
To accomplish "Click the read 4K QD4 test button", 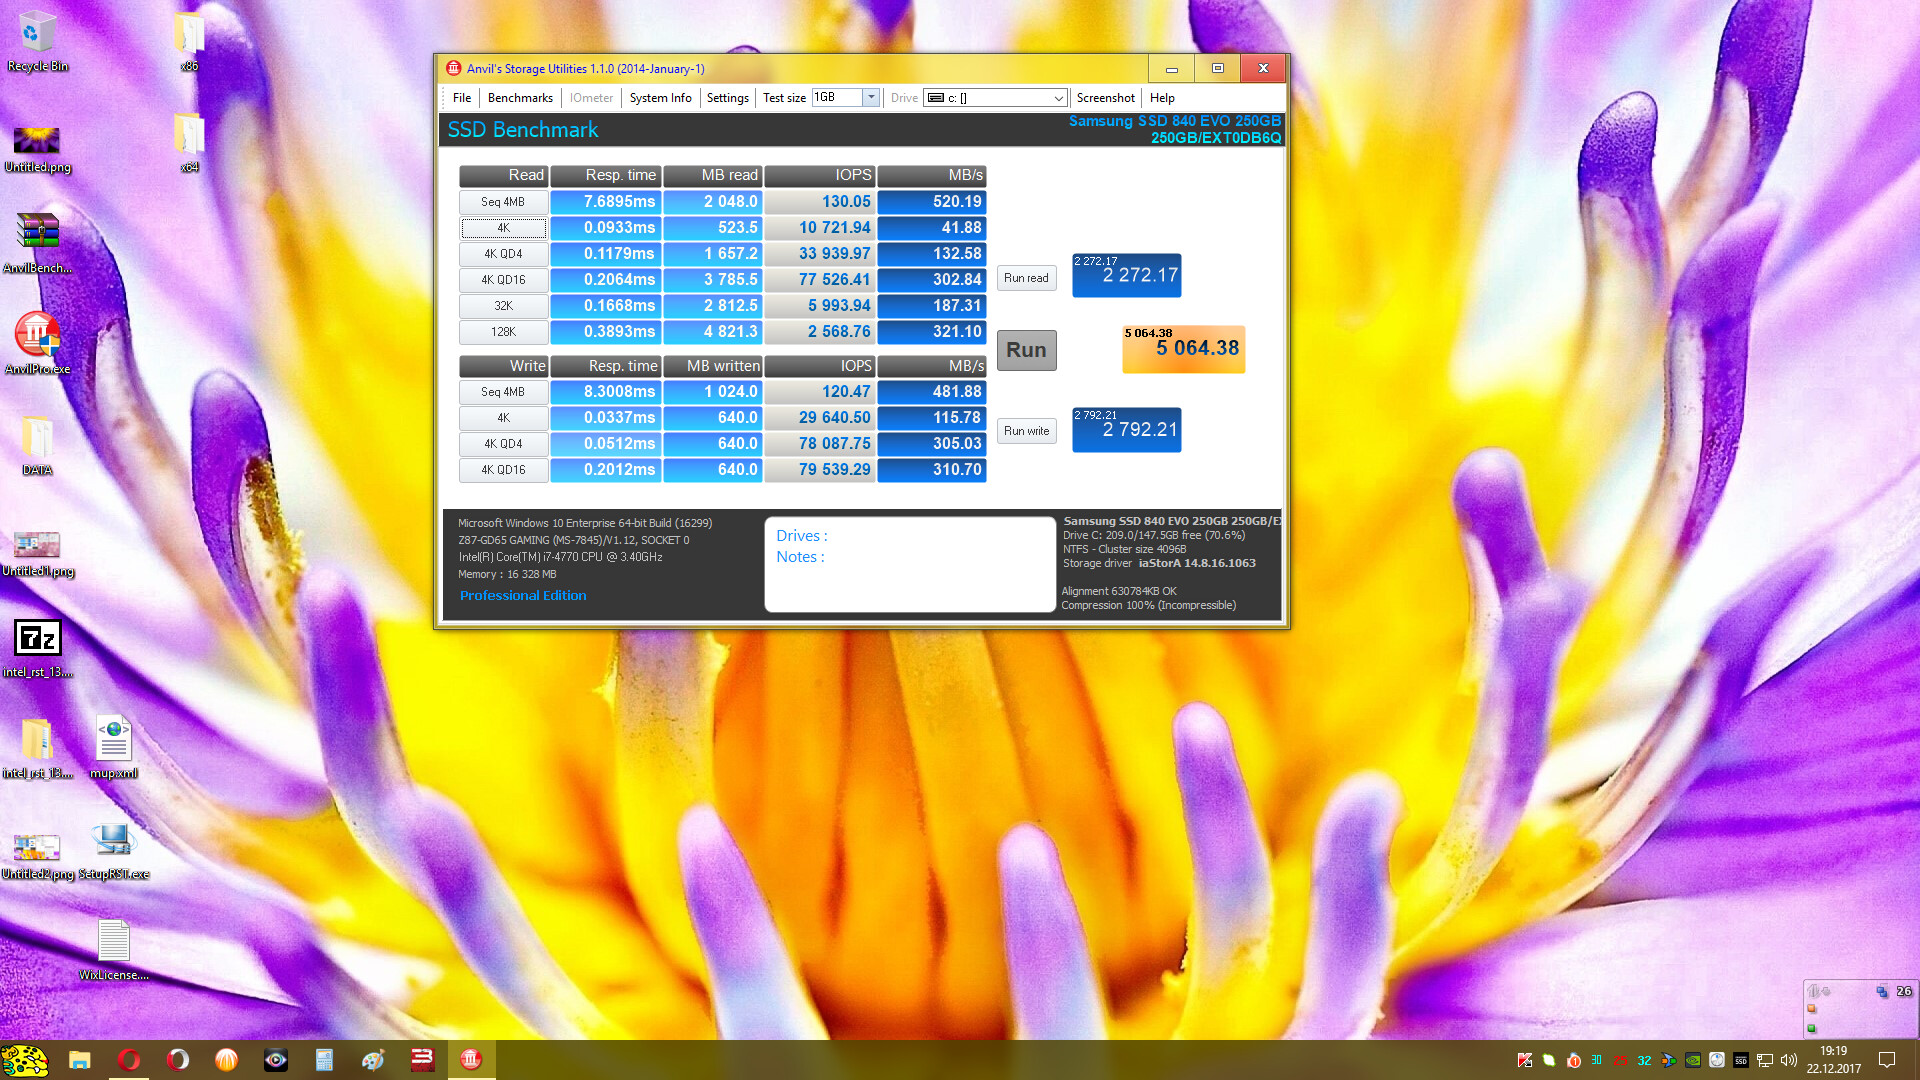I will coord(503,254).
